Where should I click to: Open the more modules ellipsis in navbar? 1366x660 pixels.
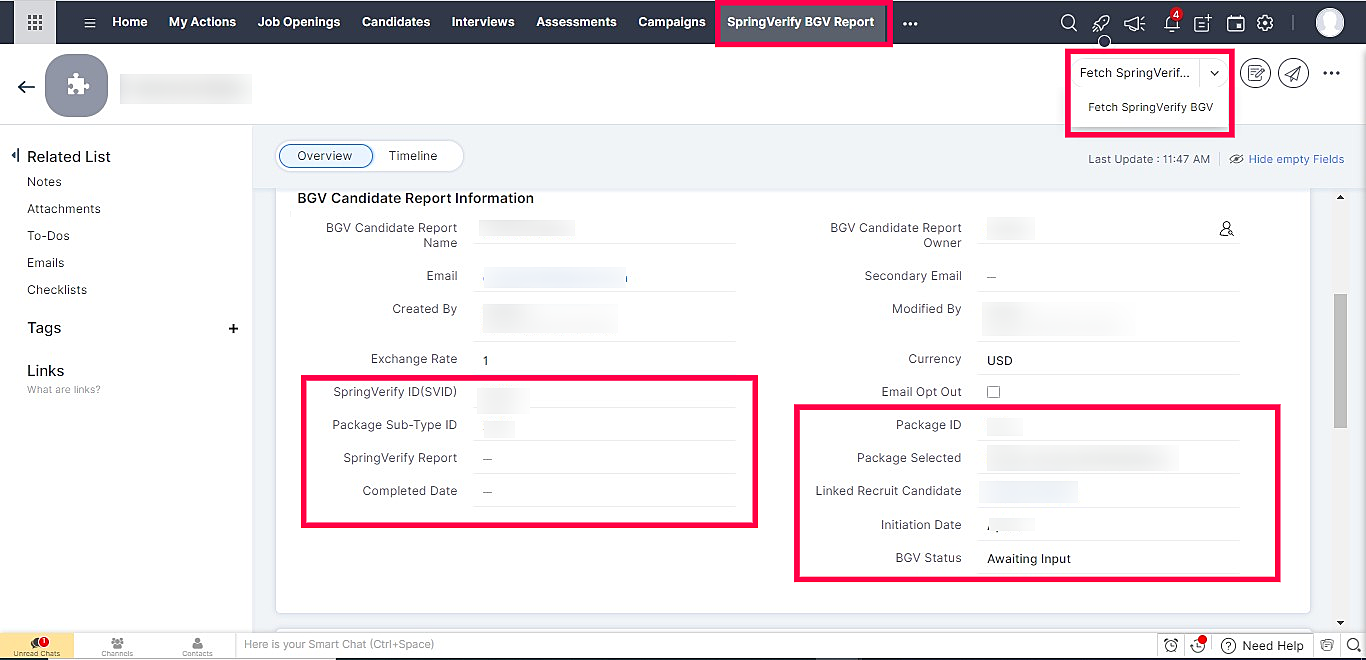(910, 23)
